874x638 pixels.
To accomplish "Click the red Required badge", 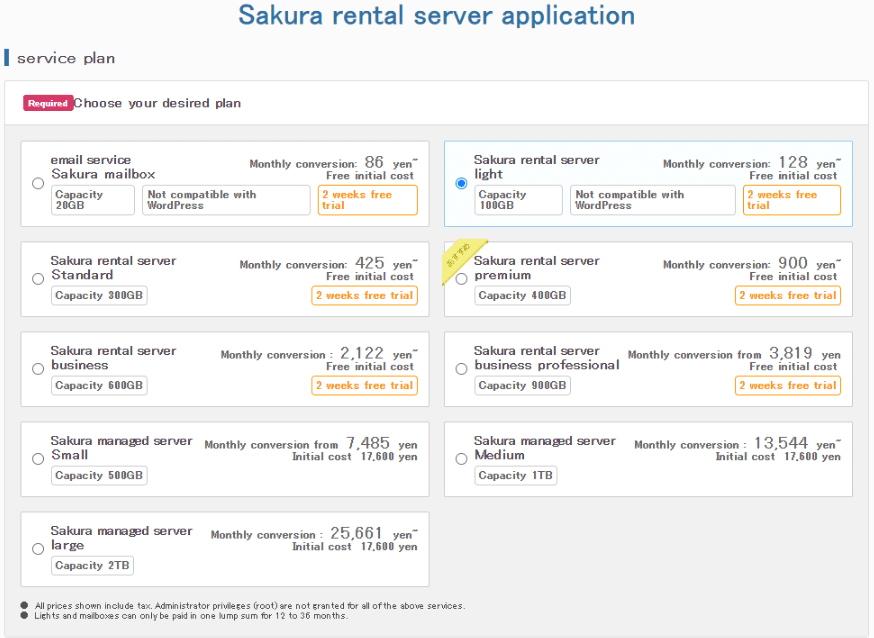I will 48,103.
